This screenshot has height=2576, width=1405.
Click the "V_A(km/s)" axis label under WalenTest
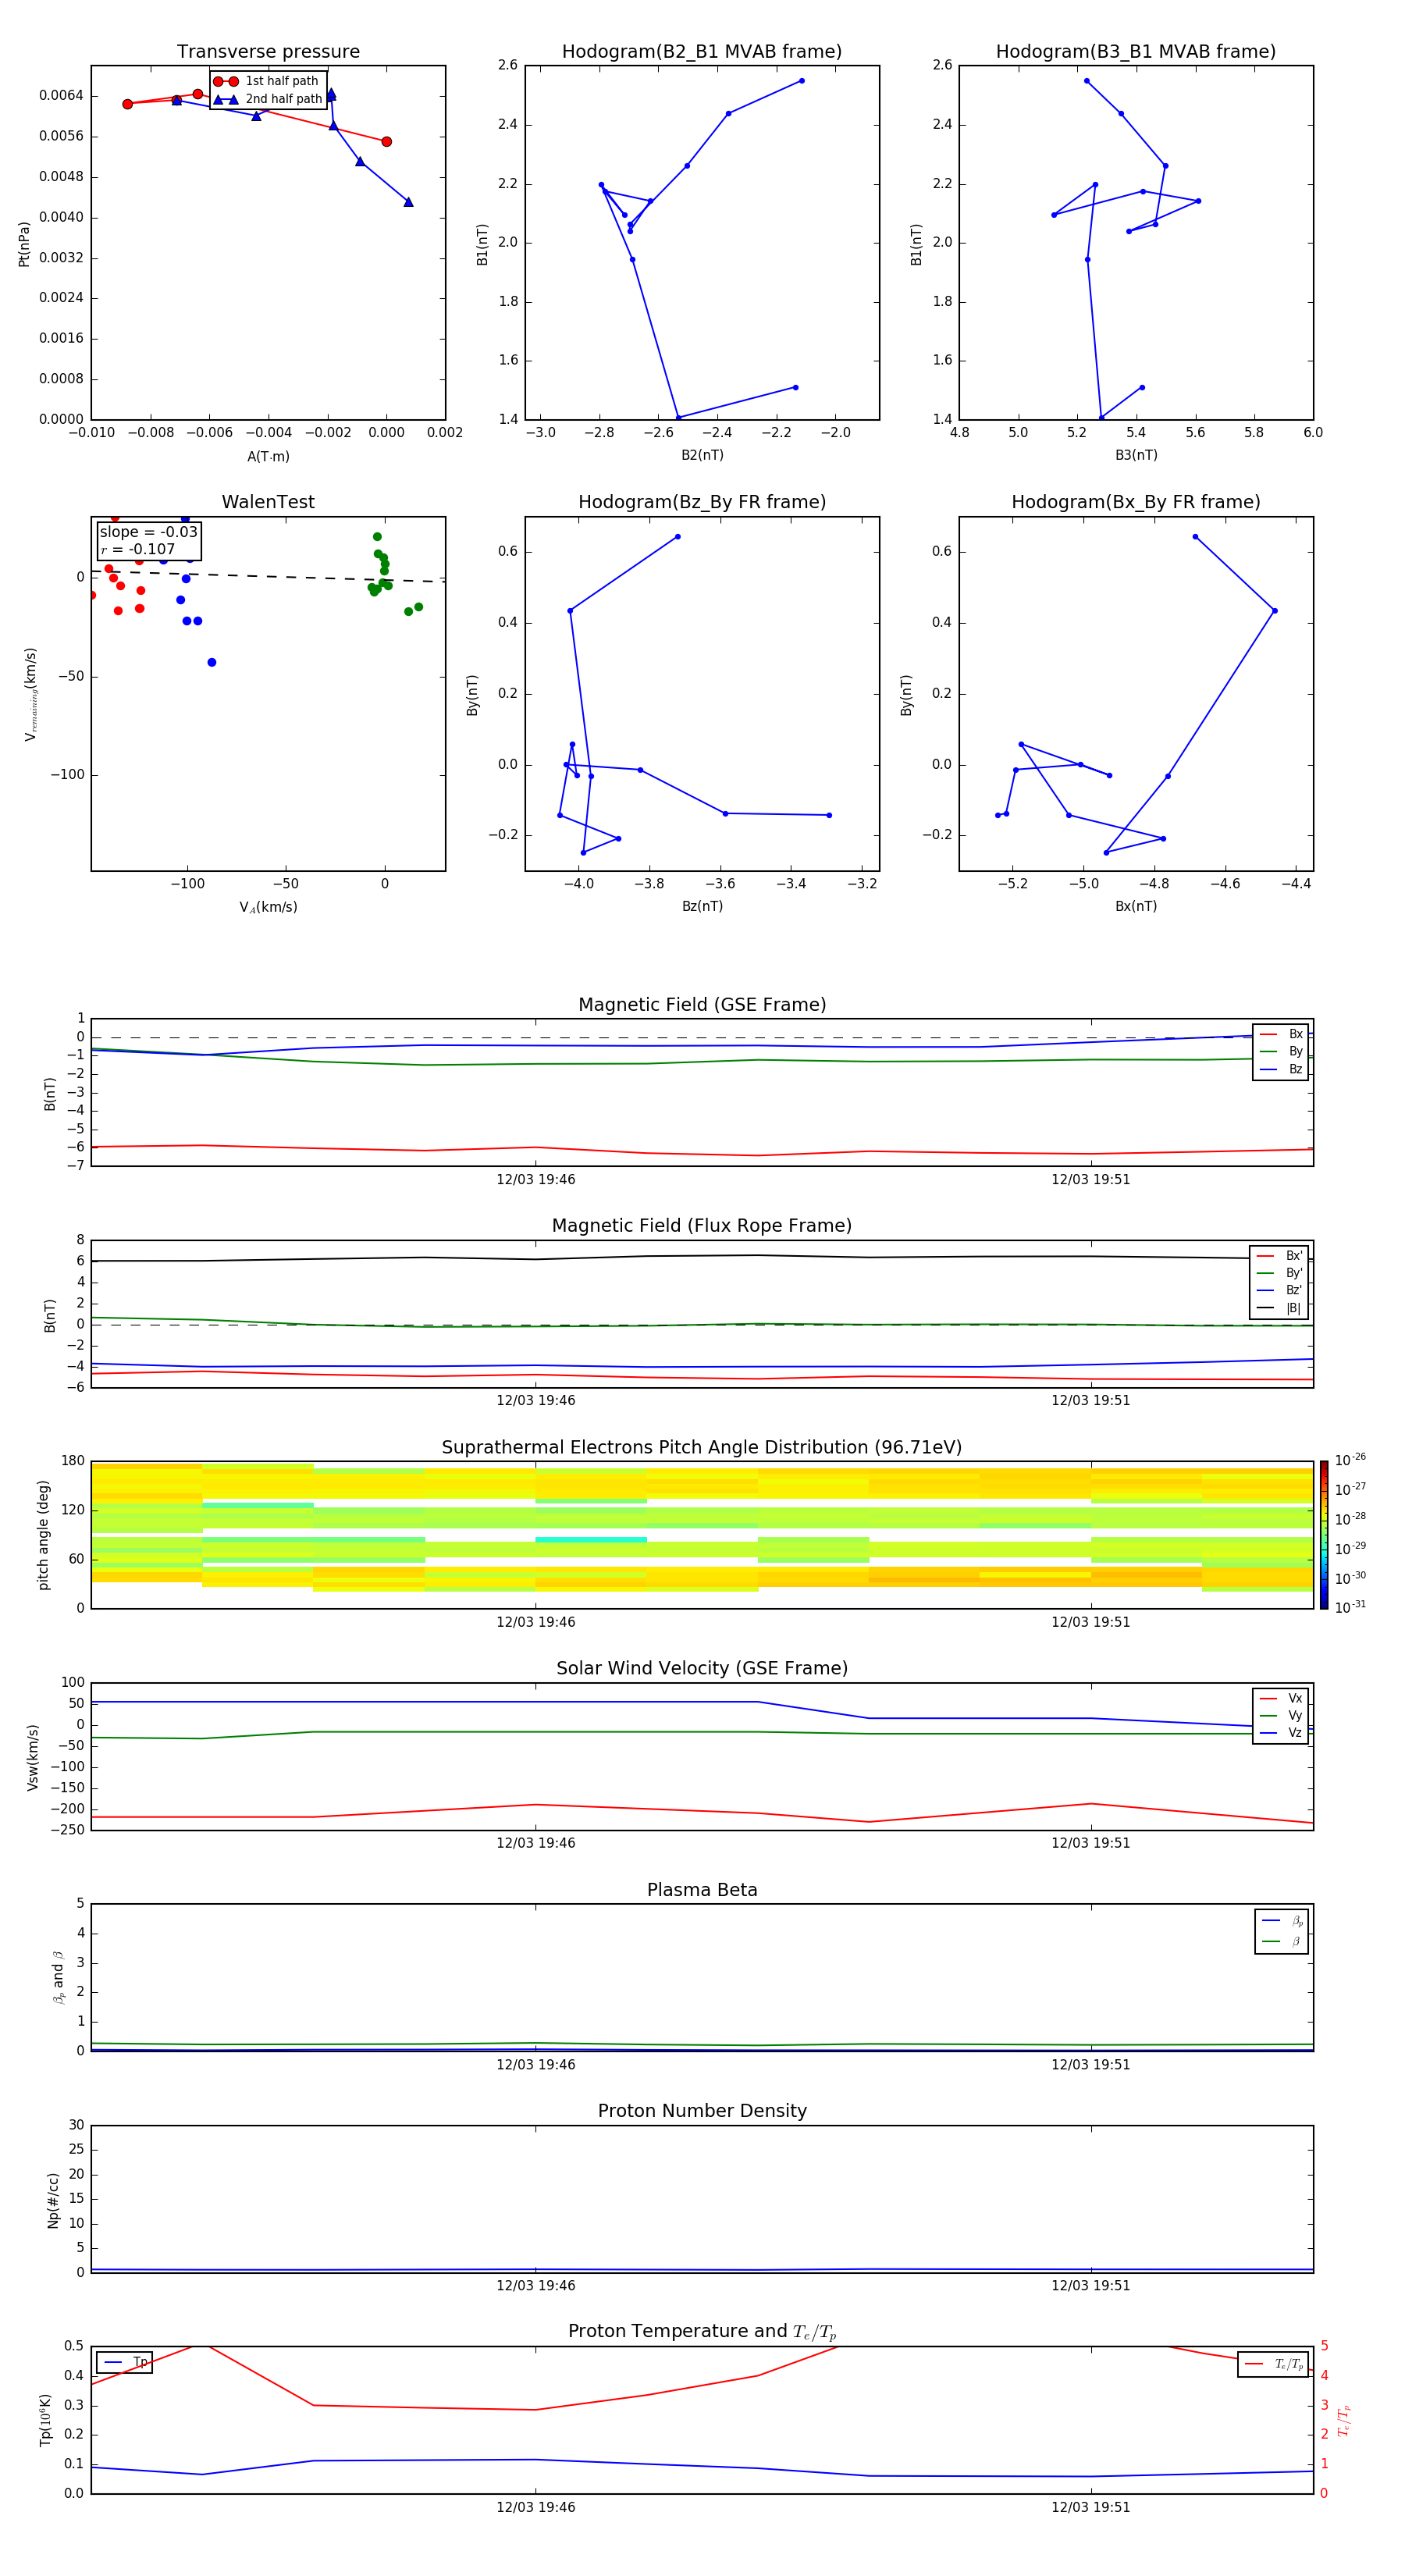(x=268, y=907)
